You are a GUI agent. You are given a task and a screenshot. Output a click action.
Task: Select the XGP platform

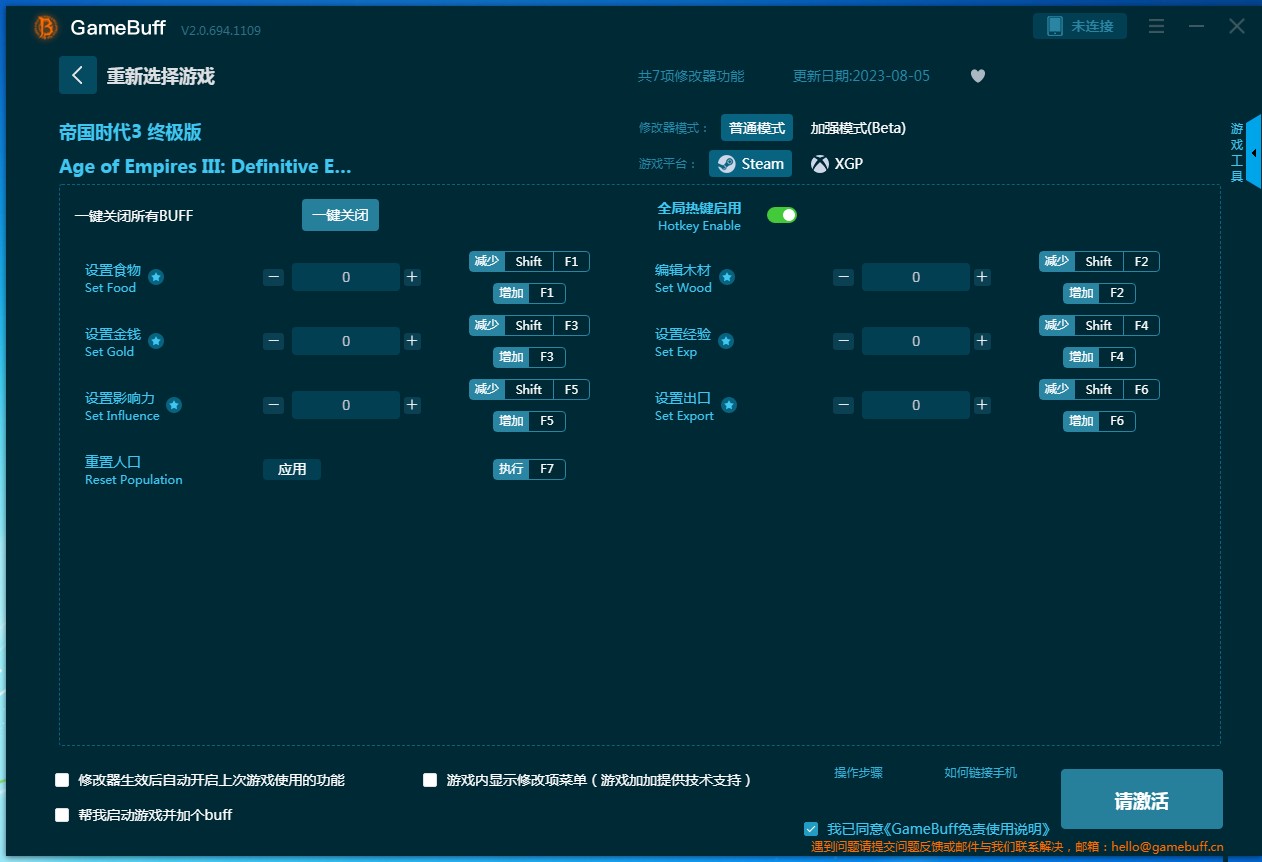[837, 164]
